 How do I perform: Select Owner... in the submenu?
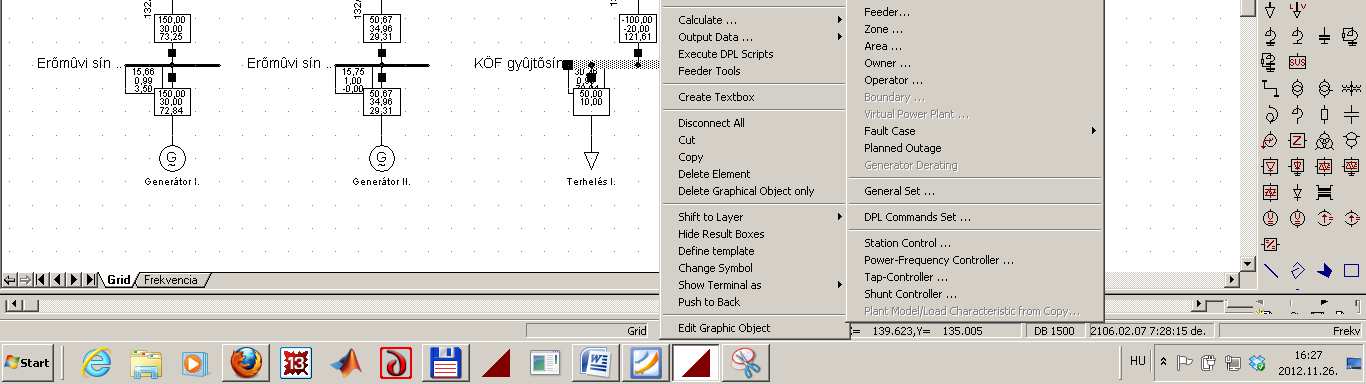pos(976,63)
